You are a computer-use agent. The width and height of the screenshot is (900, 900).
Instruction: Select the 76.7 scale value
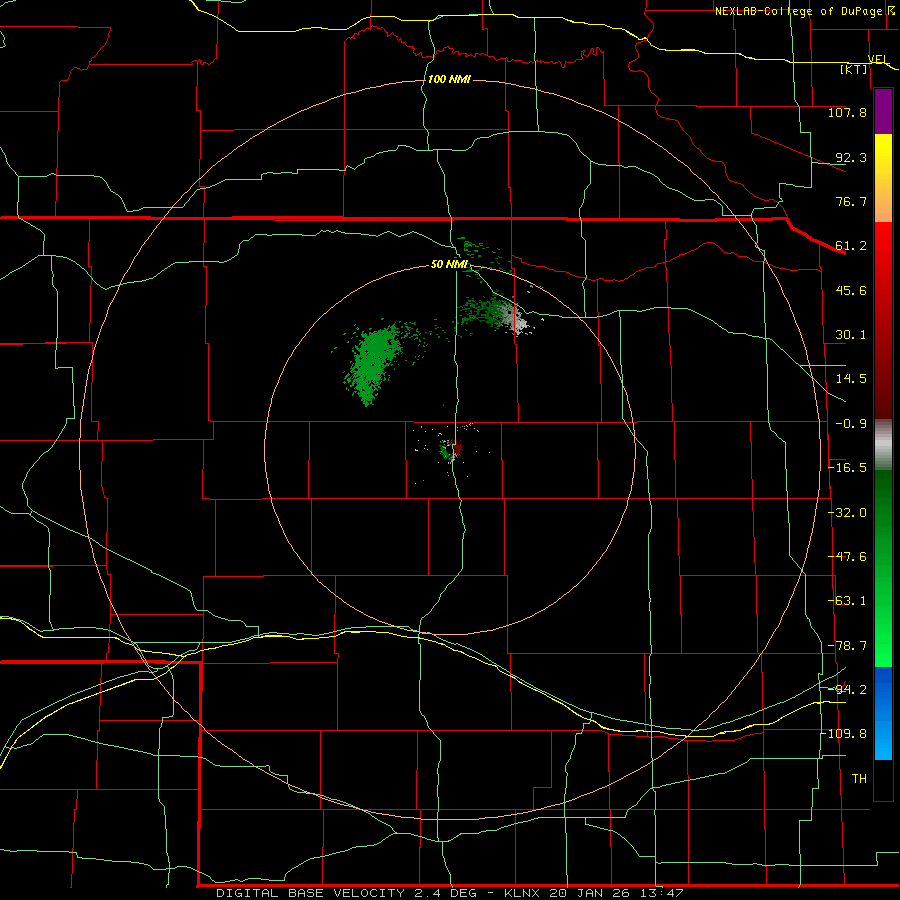coord(851,201)
